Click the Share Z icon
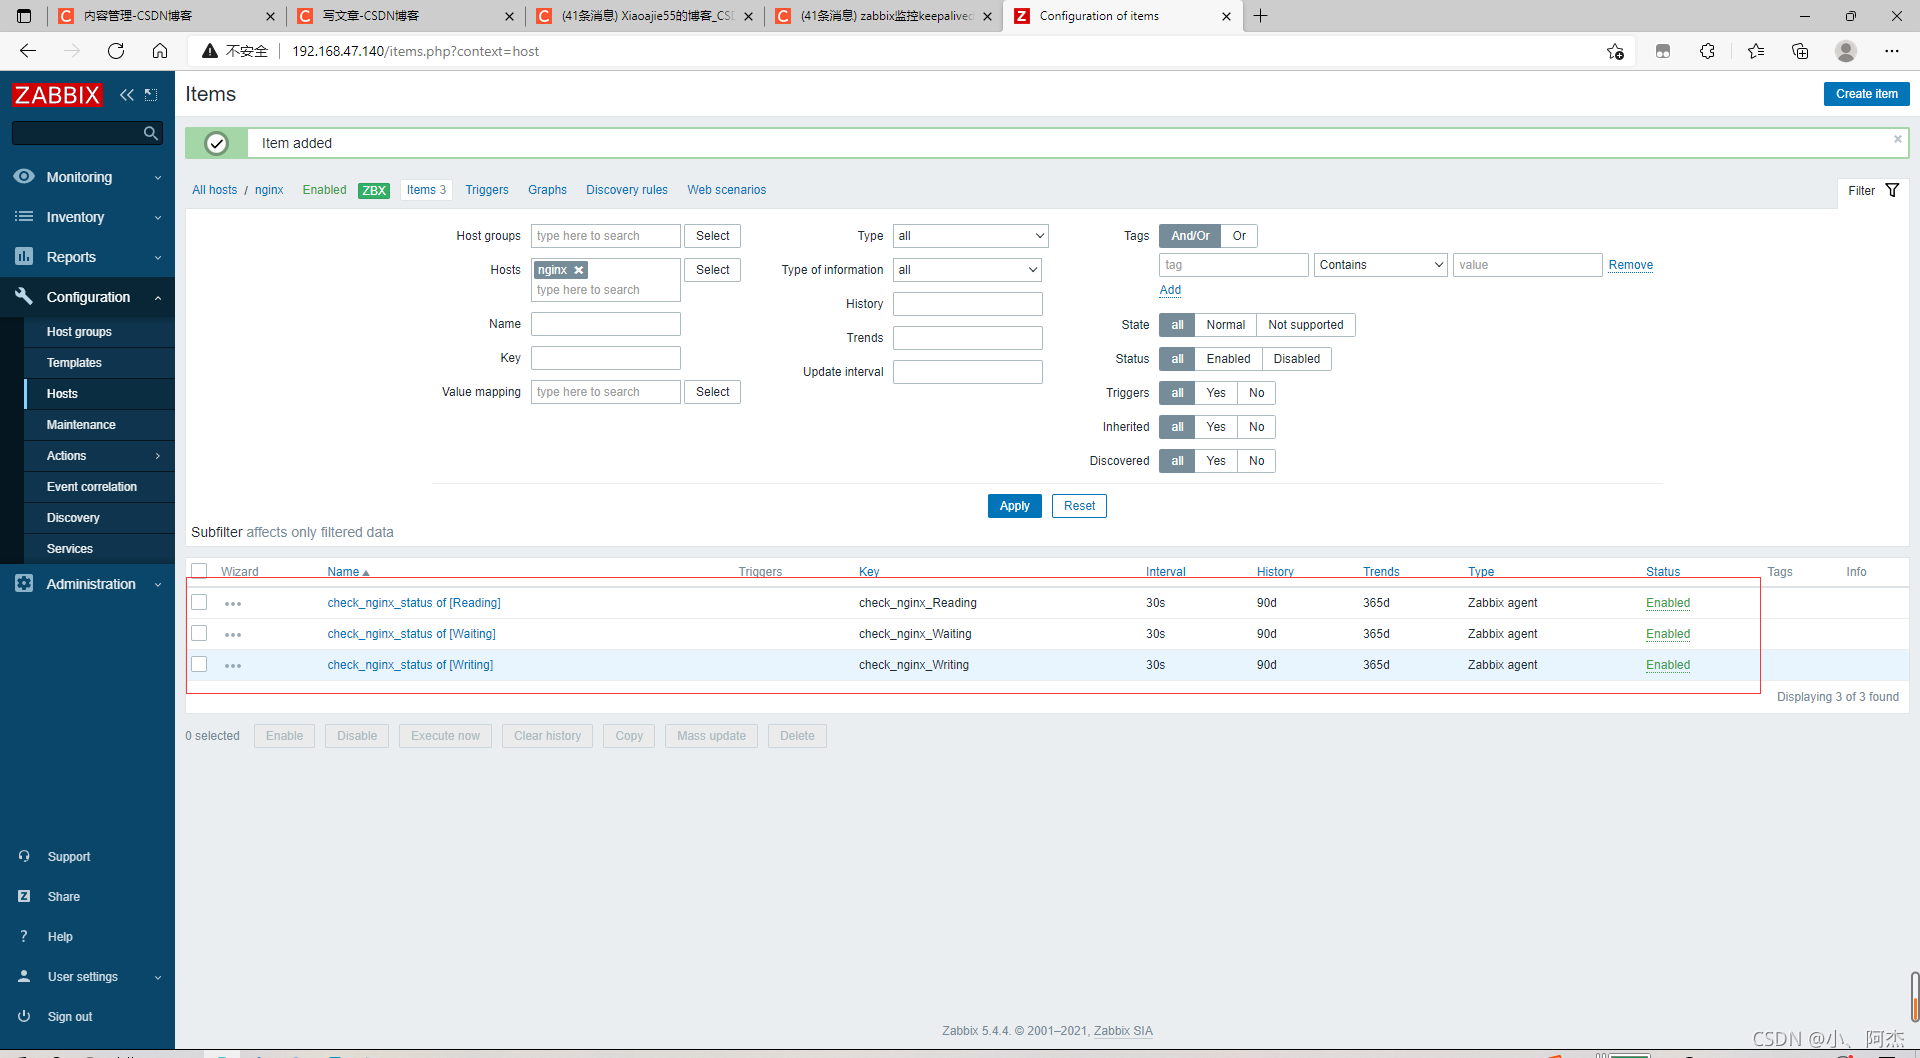 coord(24,896)
